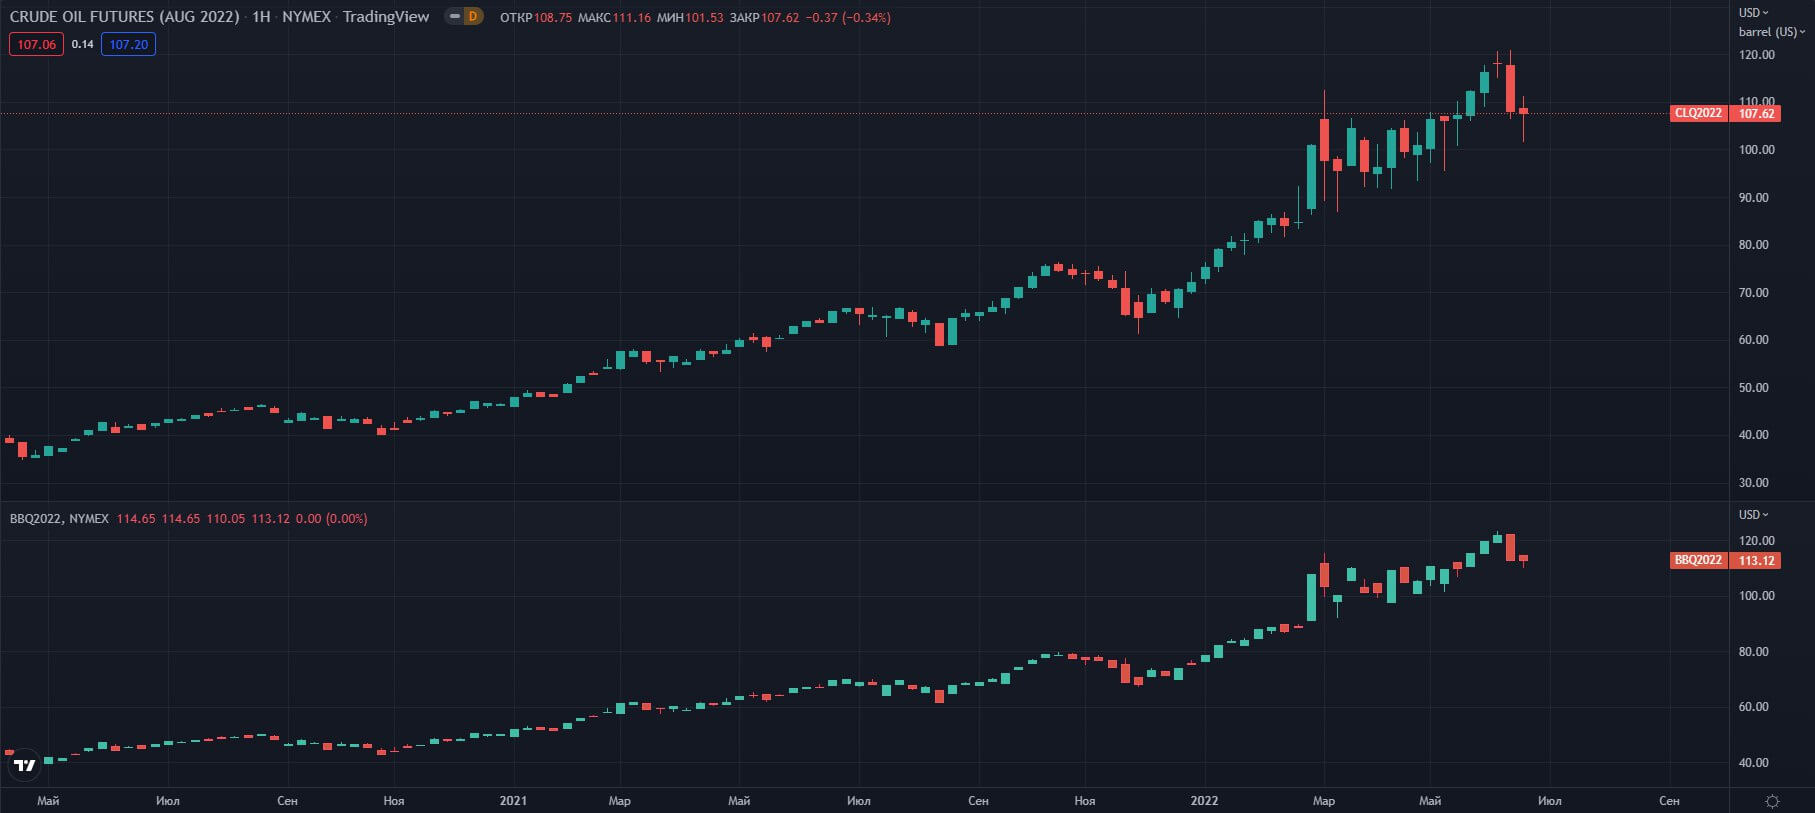Click the МИН low value 101.53
The height and width of the screenshot is (813, 1815).
click(704, 18)
